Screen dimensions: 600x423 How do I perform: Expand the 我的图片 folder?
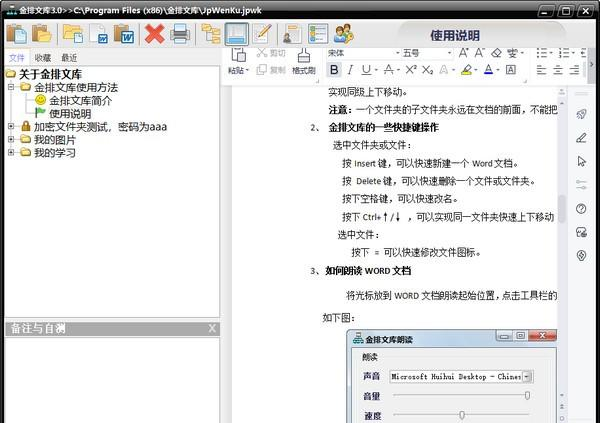click(11, 139)
